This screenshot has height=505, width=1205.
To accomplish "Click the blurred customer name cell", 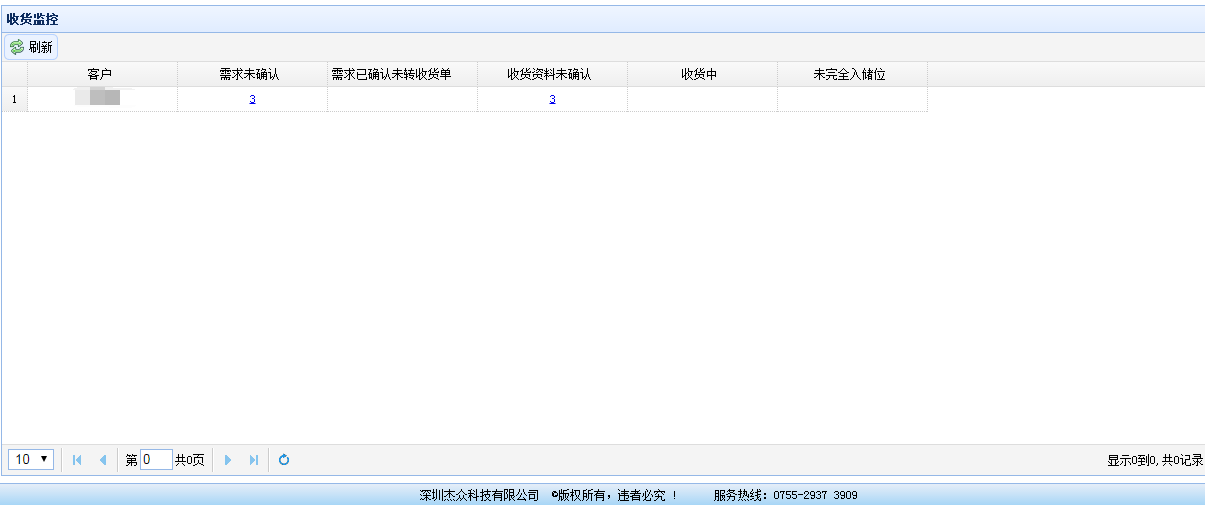I will [x=102, y=98].
